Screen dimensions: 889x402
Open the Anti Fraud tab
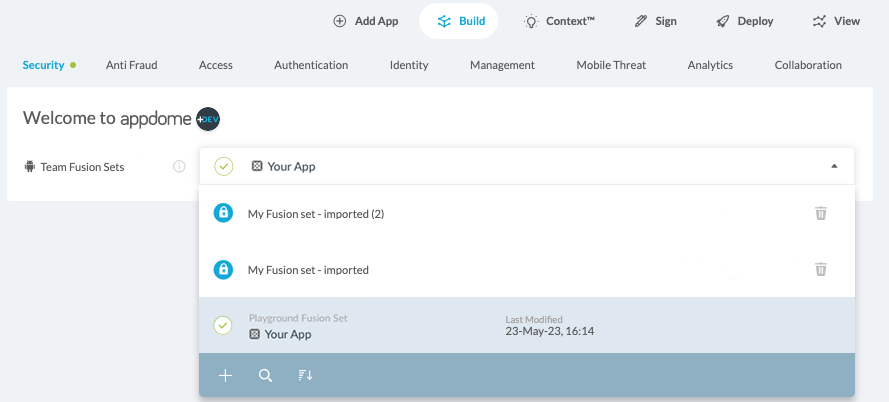(131, 65)
